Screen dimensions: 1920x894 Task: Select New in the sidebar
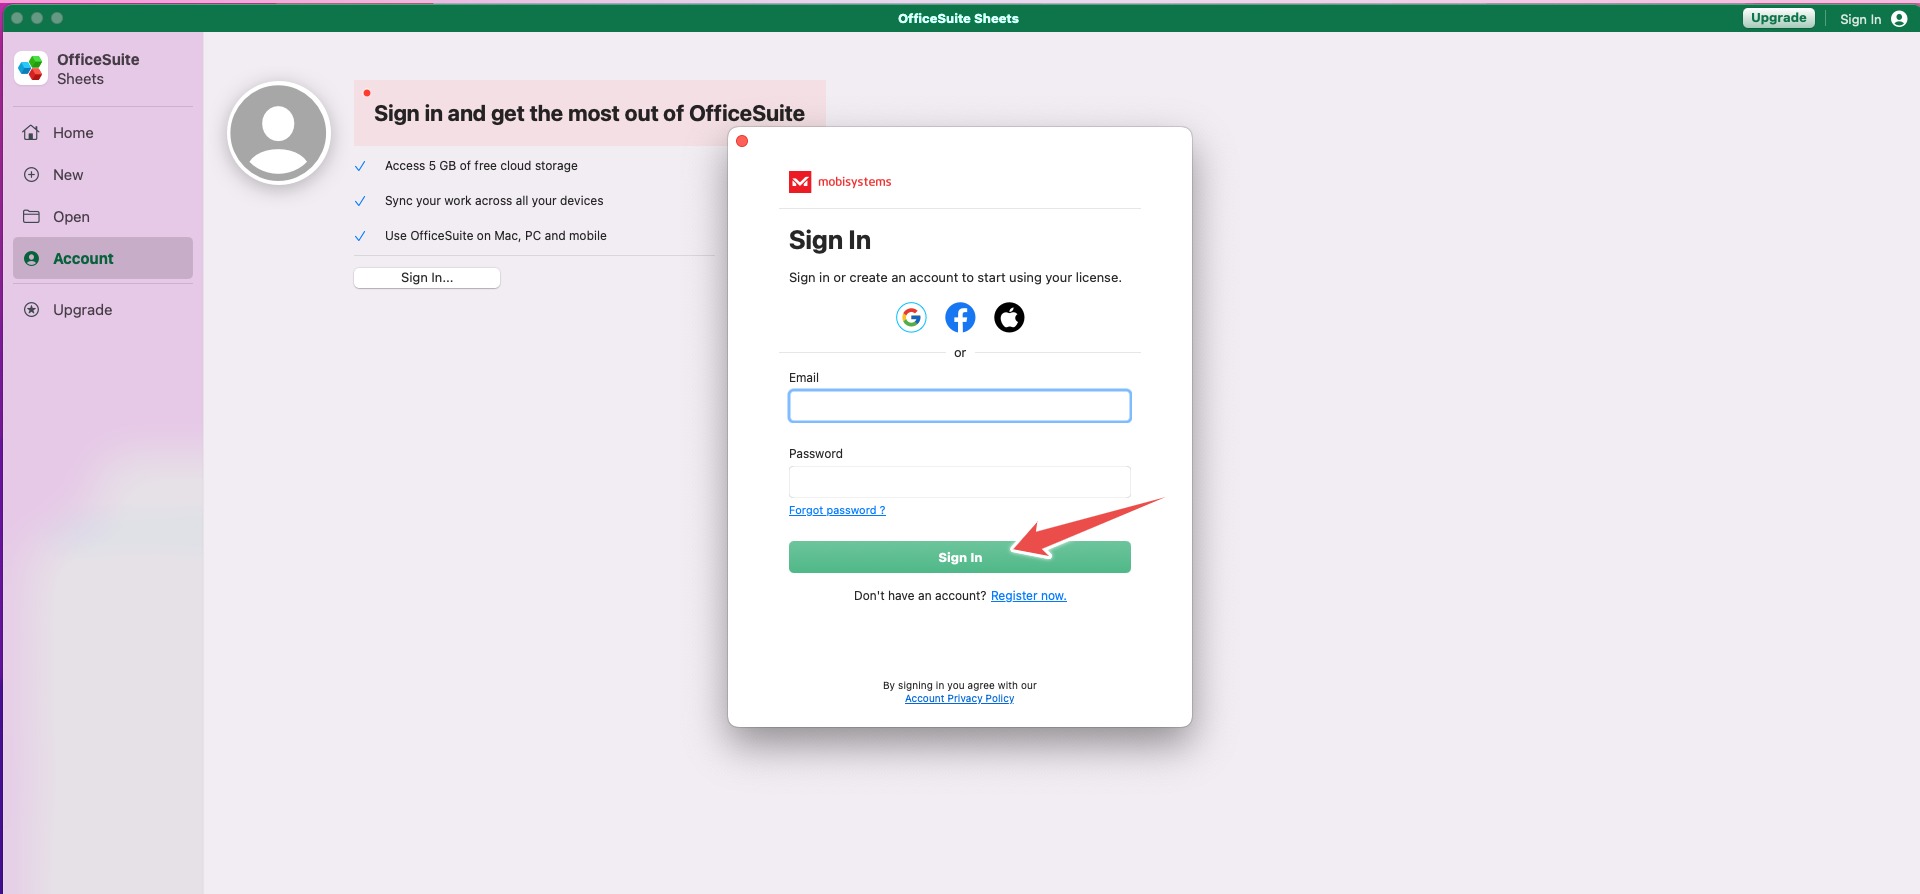click(x=103, y=175)
